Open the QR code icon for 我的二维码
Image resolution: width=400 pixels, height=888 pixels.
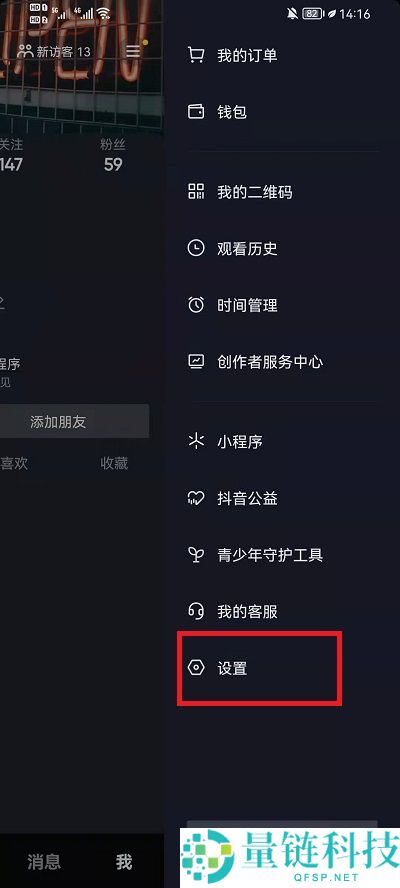coord(196,191)
